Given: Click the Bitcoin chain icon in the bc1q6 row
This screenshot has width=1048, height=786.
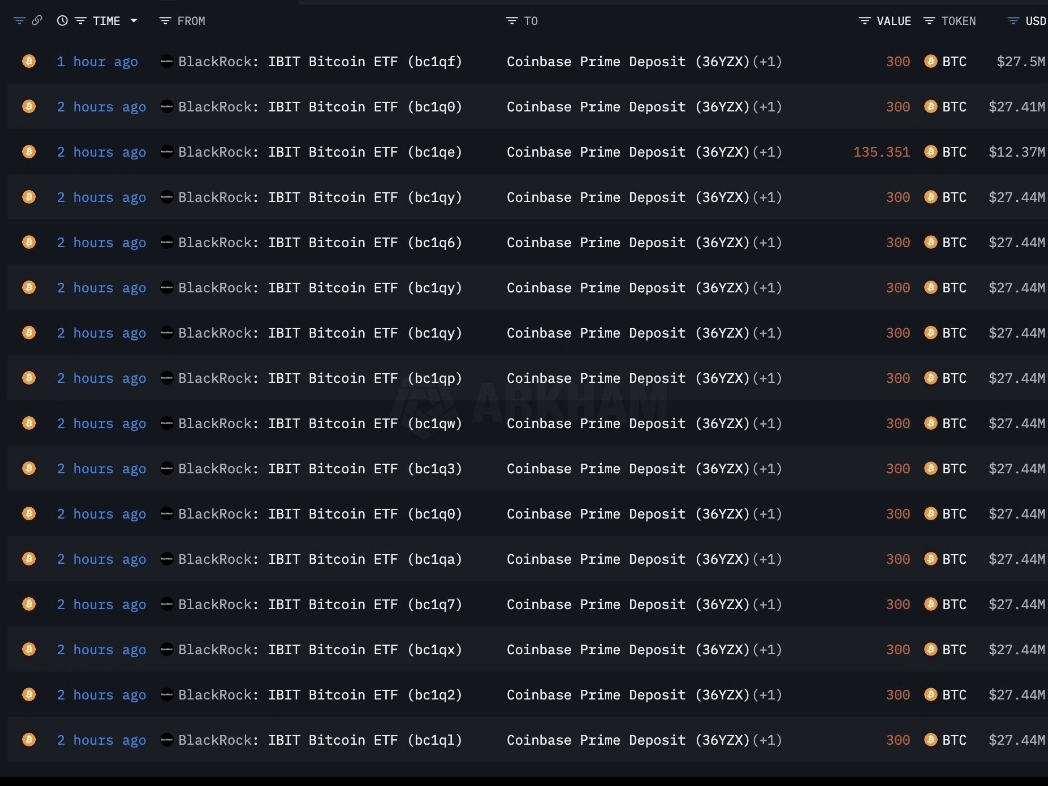Looking at the screenshot, I should (29, 242).
